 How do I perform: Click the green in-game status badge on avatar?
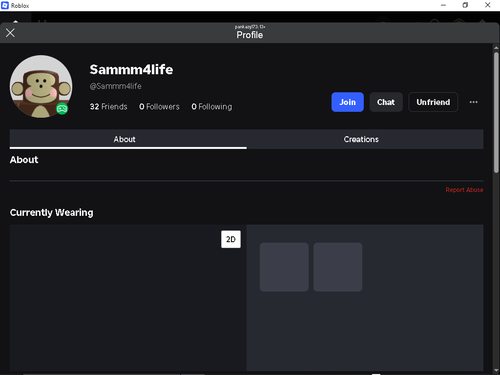tap(62, 109)
